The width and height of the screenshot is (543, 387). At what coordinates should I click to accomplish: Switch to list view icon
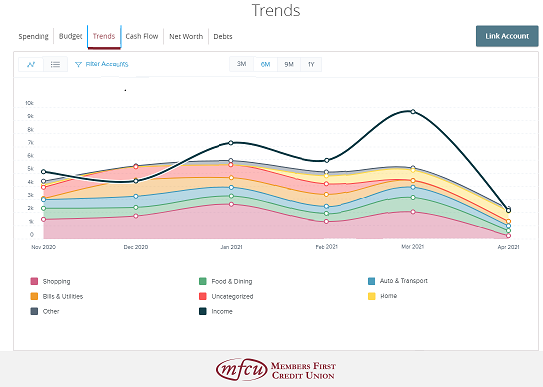click(x=55, y=64)
